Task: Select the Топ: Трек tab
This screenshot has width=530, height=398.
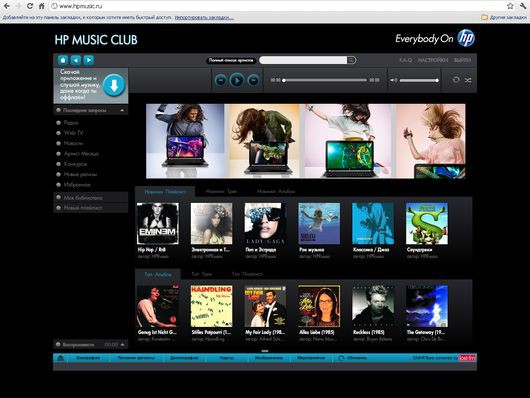Action: pos(202,274)
